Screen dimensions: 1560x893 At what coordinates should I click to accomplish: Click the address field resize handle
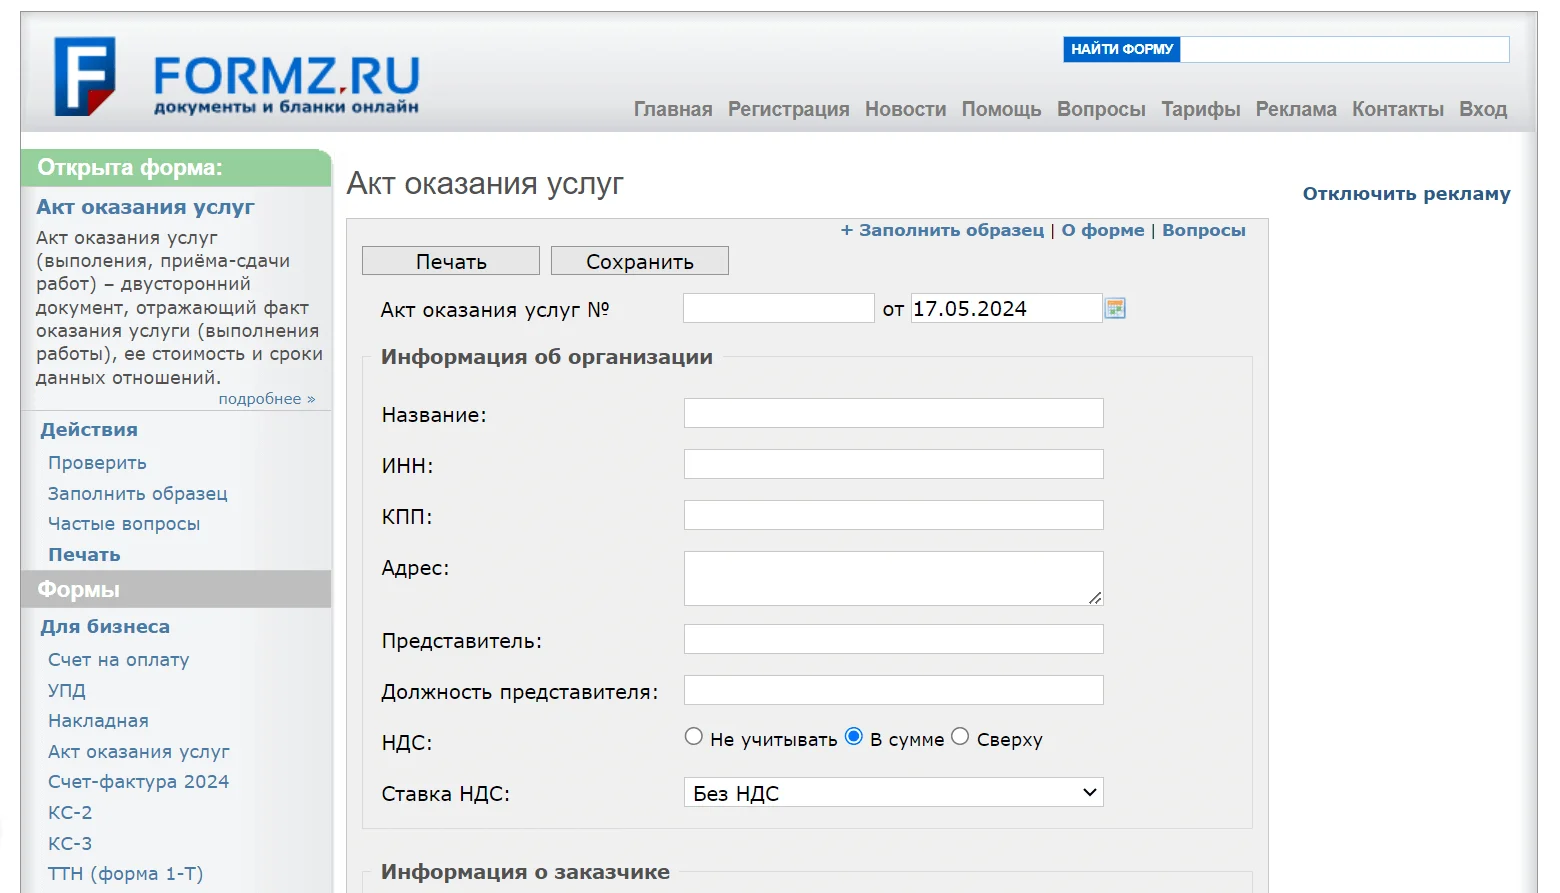pos(1095,598)
